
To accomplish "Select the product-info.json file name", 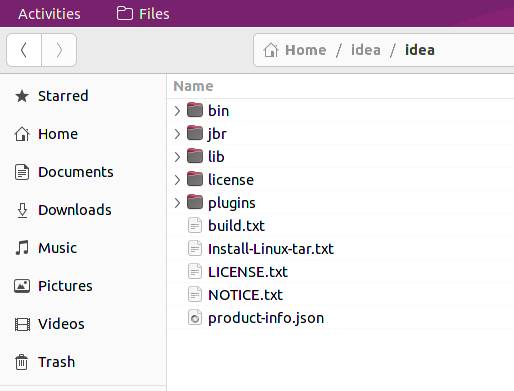I will tap(266, 318).
